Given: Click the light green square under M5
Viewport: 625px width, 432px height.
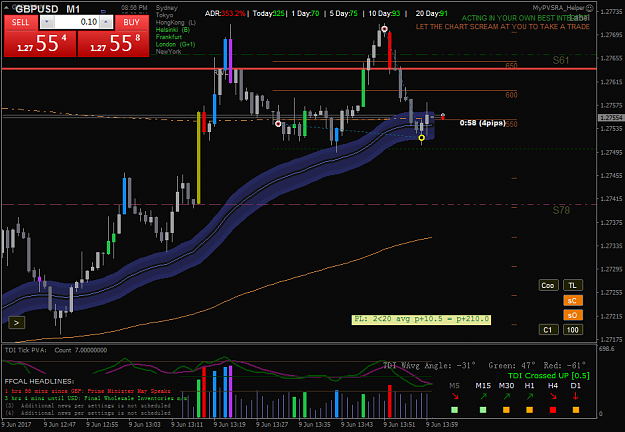Looking at the screenshot, I should click(x=454, y=410).
